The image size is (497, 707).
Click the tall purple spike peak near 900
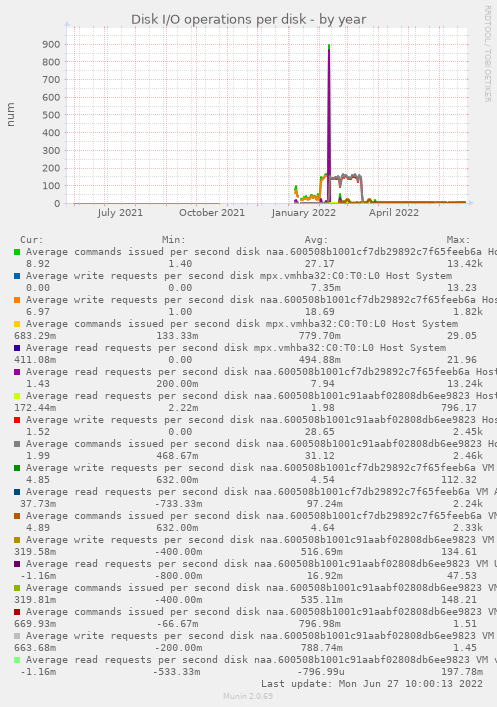click(x=329, y=47)
